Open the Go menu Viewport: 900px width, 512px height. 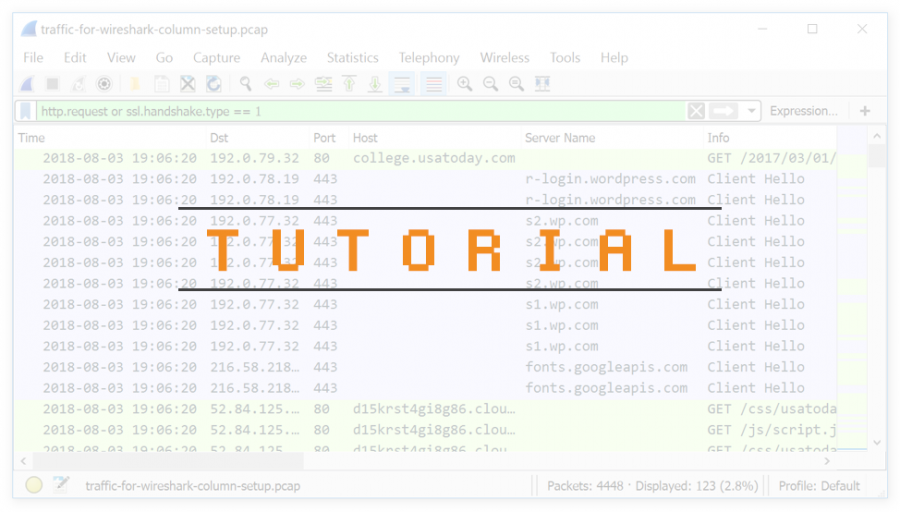tap(164, 57)
